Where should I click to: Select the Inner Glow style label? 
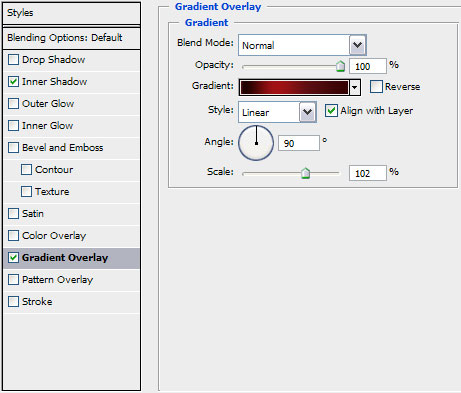(48, 126)
